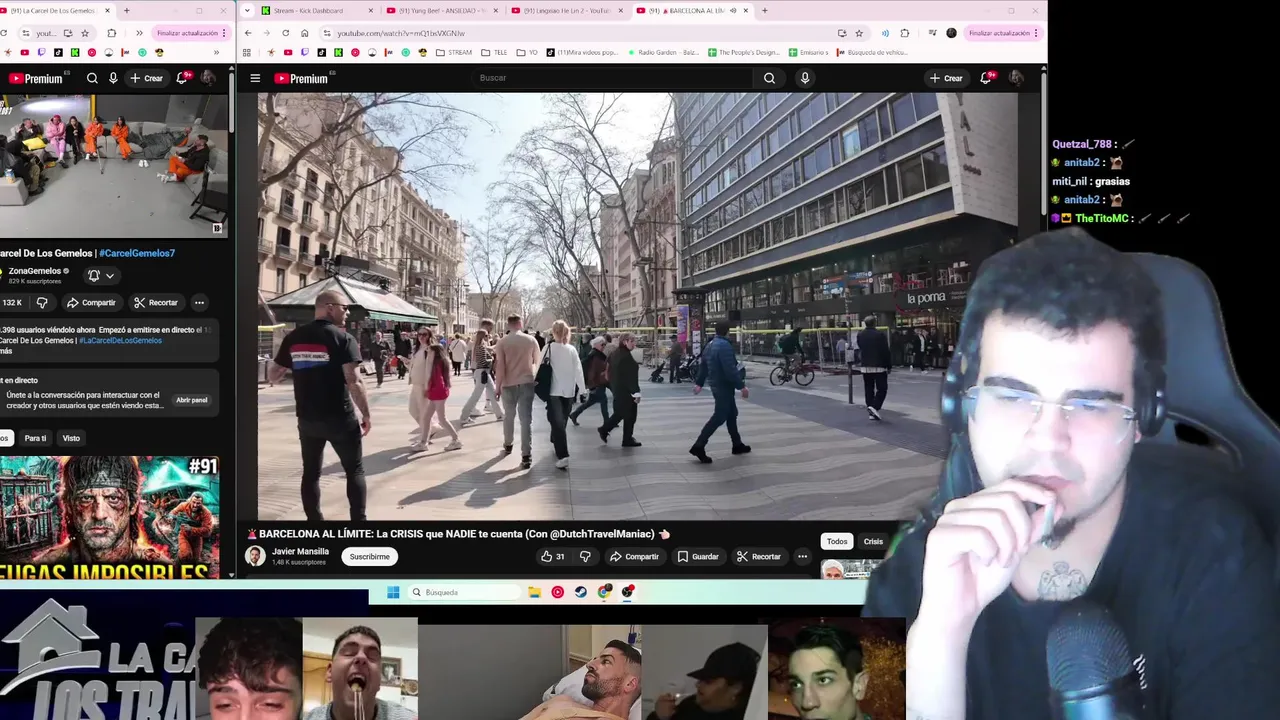Reload page in the right browser window
This screenshot has width=1280, height=720.
285,33
